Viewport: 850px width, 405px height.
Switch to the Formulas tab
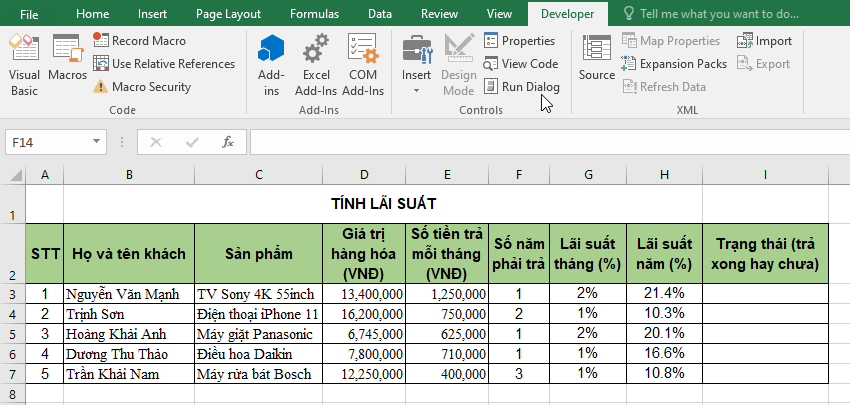tap(314, 14)
